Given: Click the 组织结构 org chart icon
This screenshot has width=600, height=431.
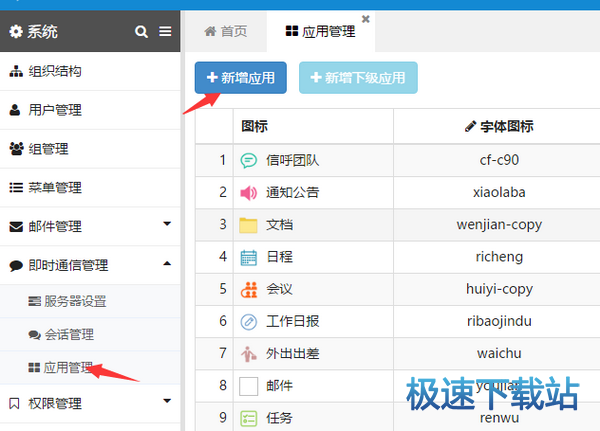Looking at the screenshot, I should [16, 71].
